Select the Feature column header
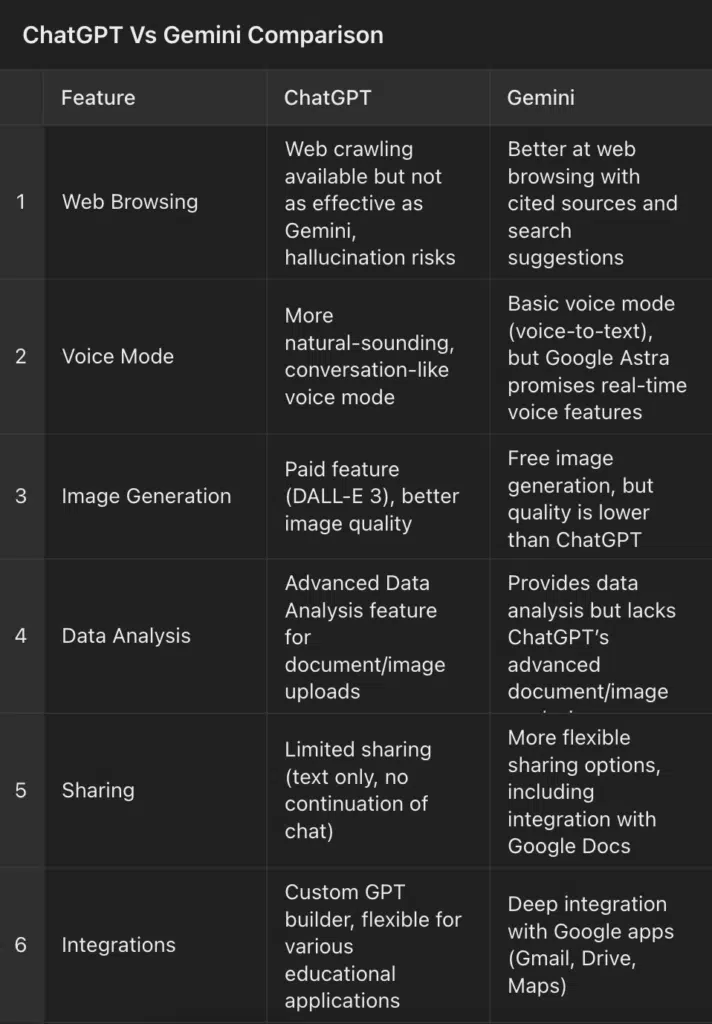Screen dimensions: 712x1024 pos(98,98)
